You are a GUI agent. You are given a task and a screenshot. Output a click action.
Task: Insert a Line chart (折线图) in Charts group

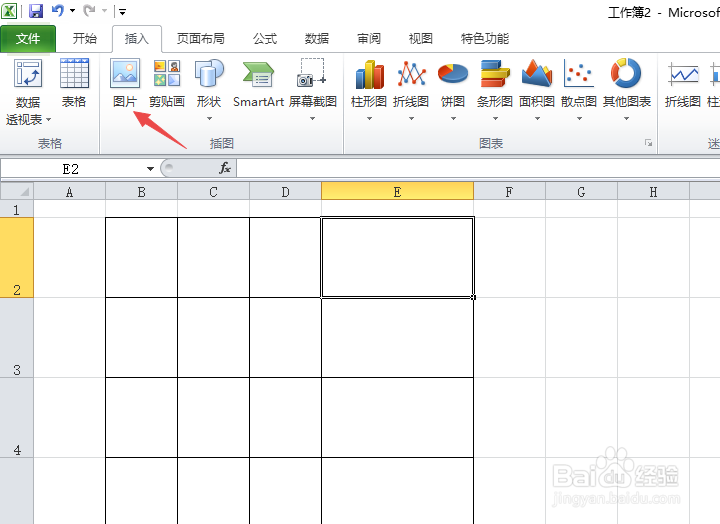[x=411, y=84]
